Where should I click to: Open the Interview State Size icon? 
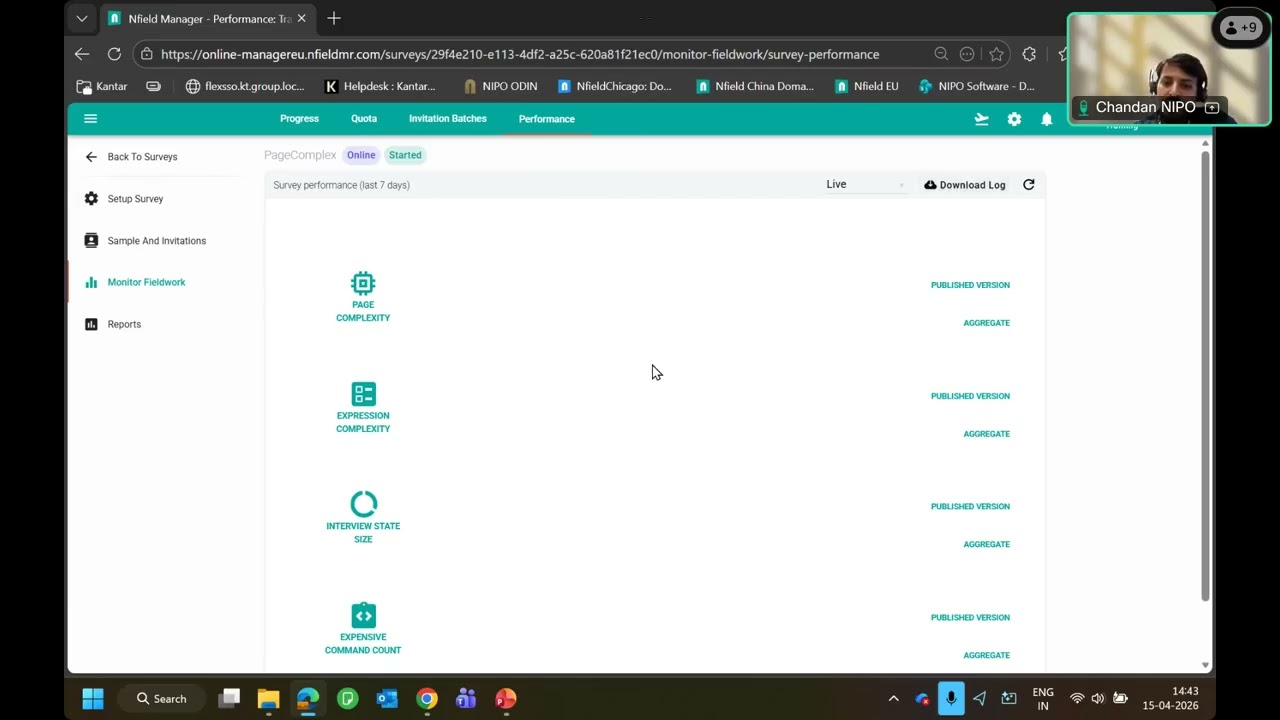(363, 503)
